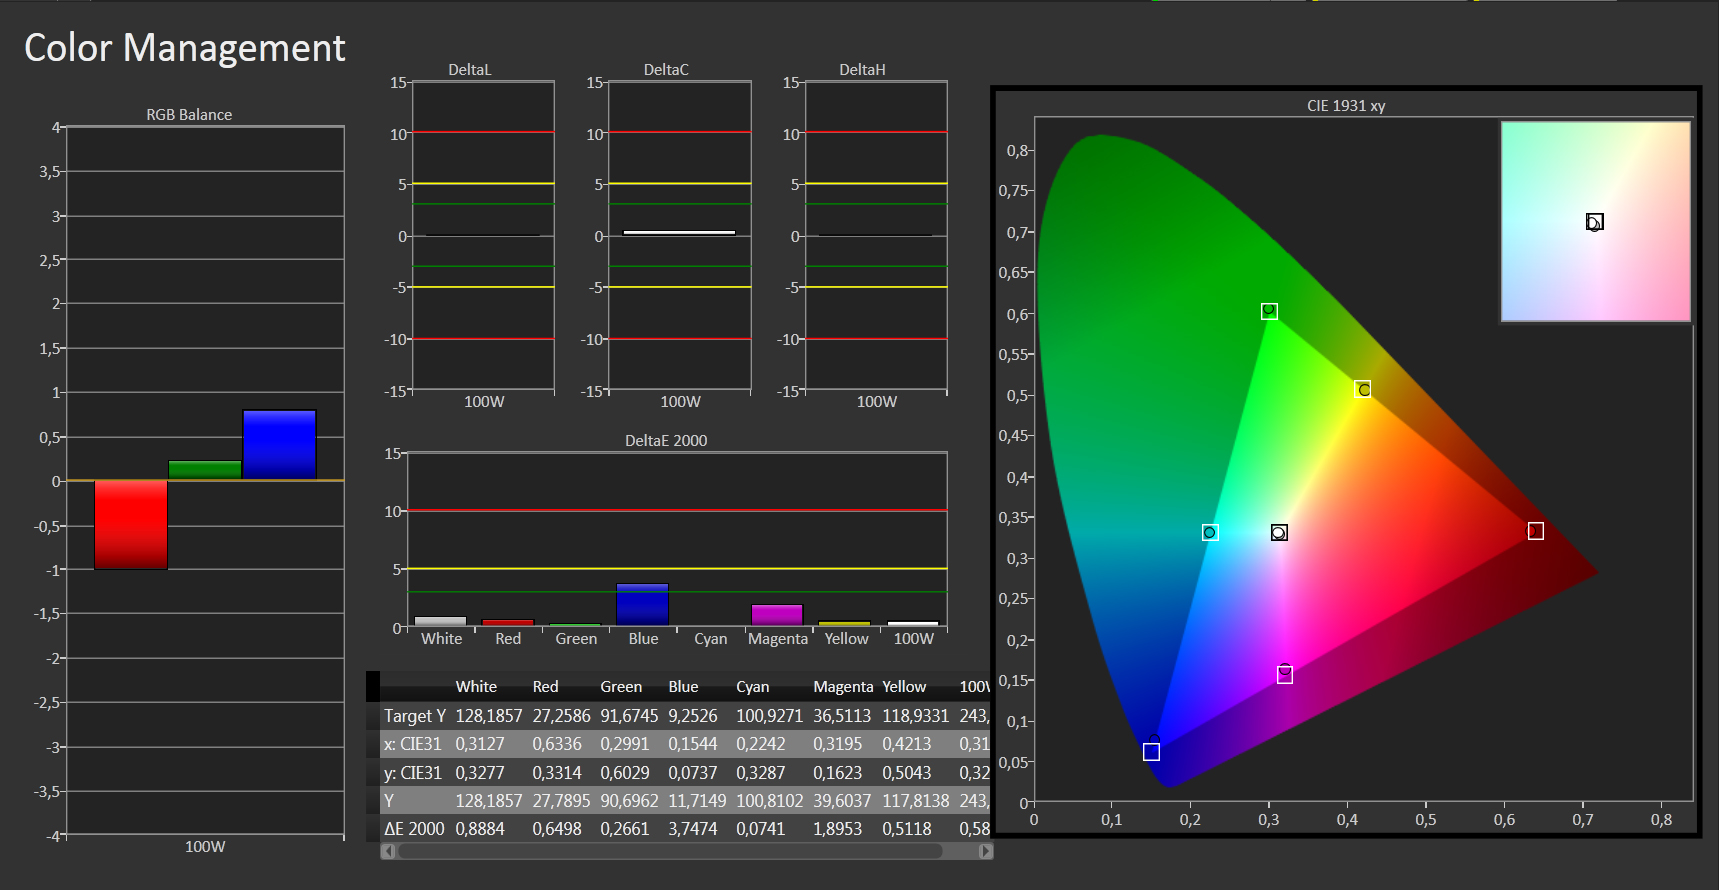Click the DeltaH chart title
Image resolution: width=1719 pixels, height=890 pixels.
[x=862, y=70]
